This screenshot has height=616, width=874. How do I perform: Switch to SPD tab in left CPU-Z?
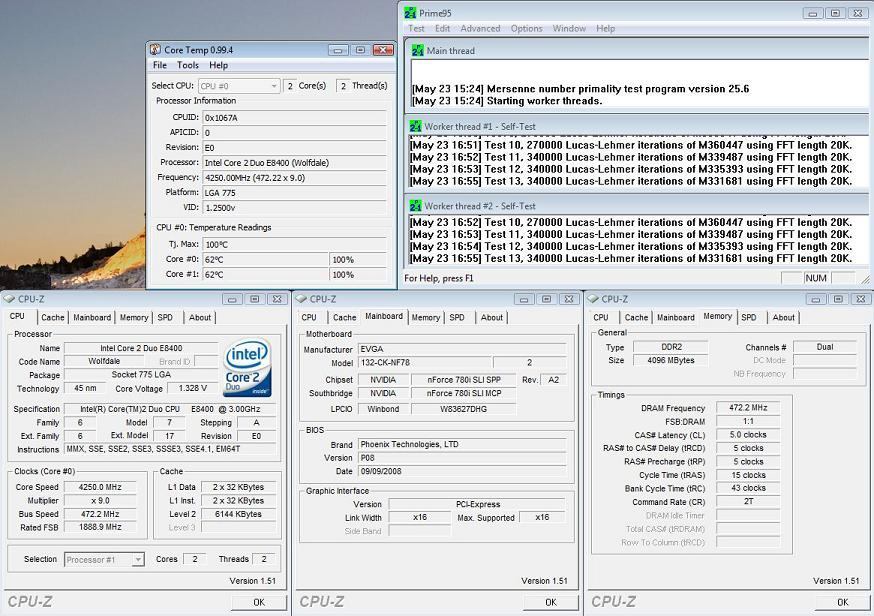[165, 317]
